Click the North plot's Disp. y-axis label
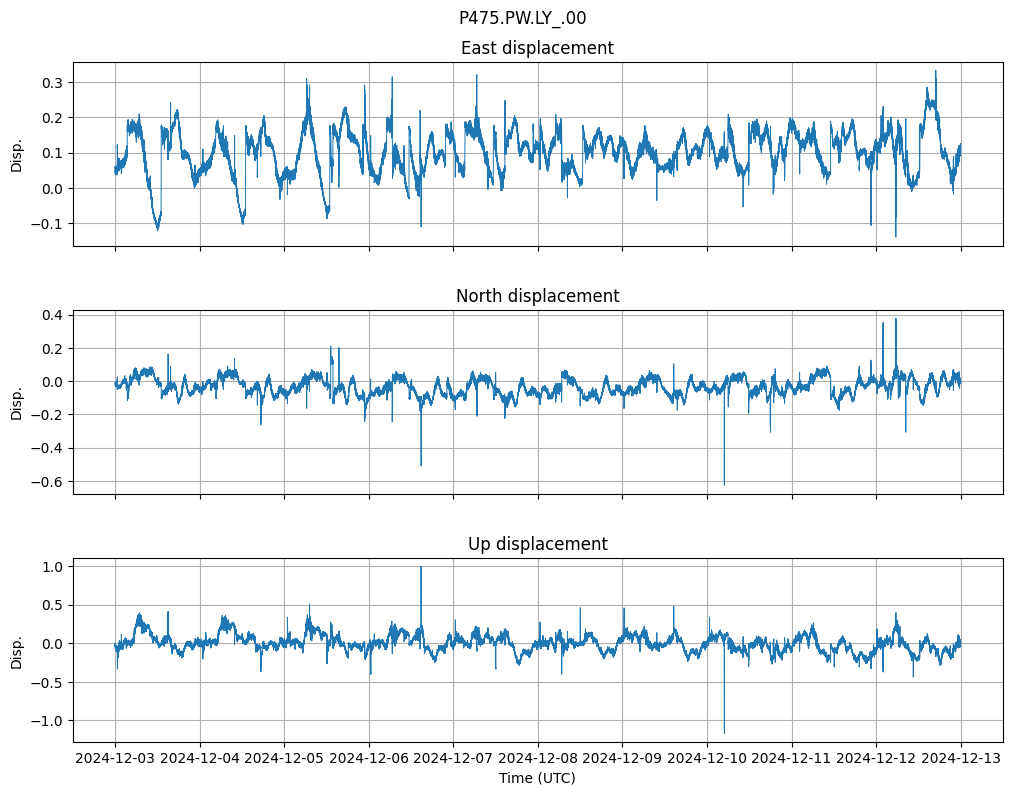1012x795 pixels. tap(17, 402)
